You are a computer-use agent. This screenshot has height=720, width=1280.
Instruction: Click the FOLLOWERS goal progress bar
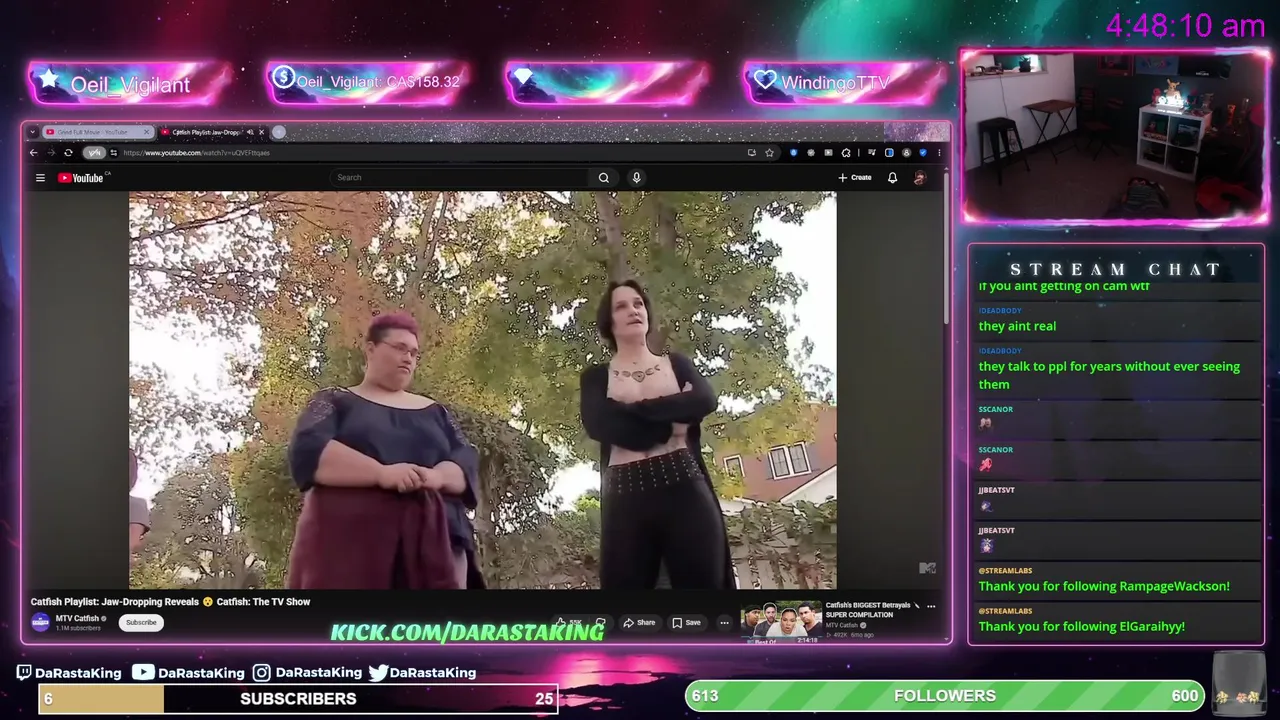click(x=945, y=695)
